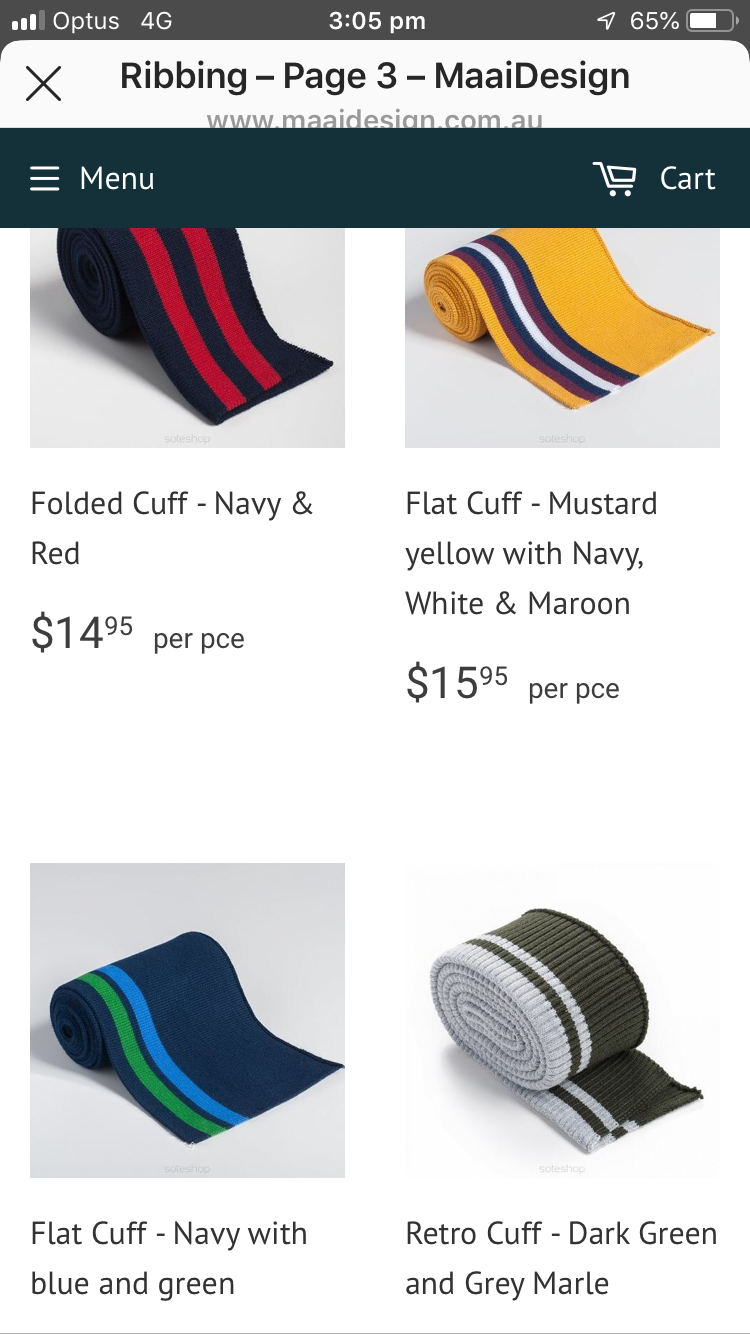Tap the $15.95 per pce price

[x=513, y=684]
